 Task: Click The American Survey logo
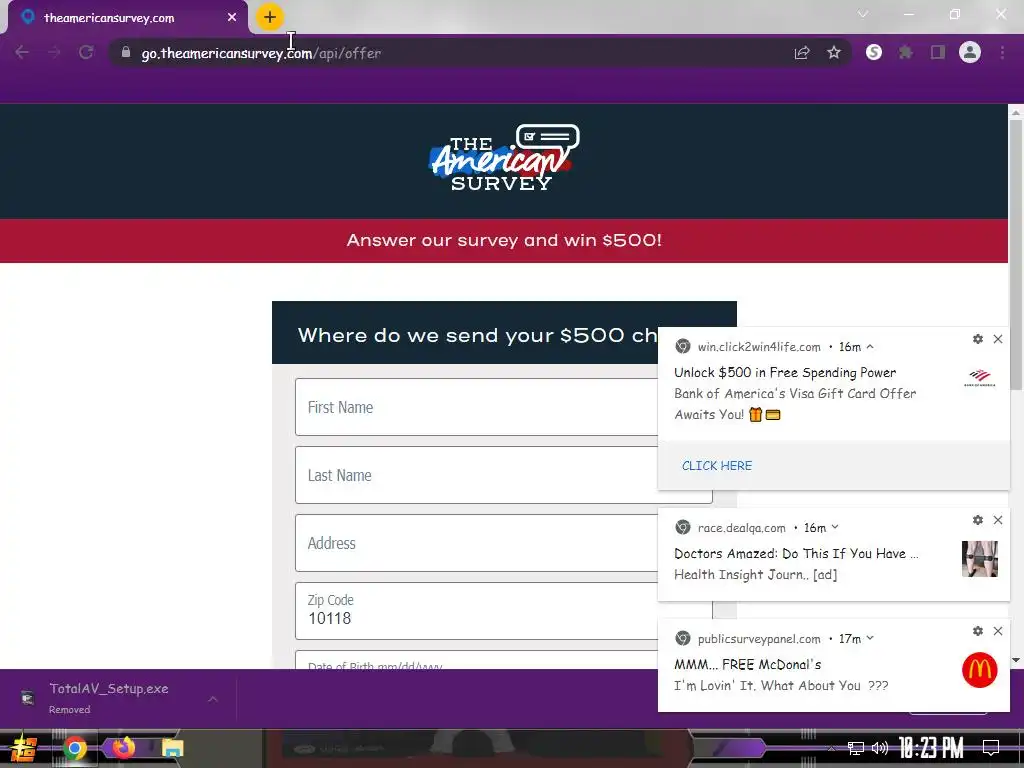(504, 158)
